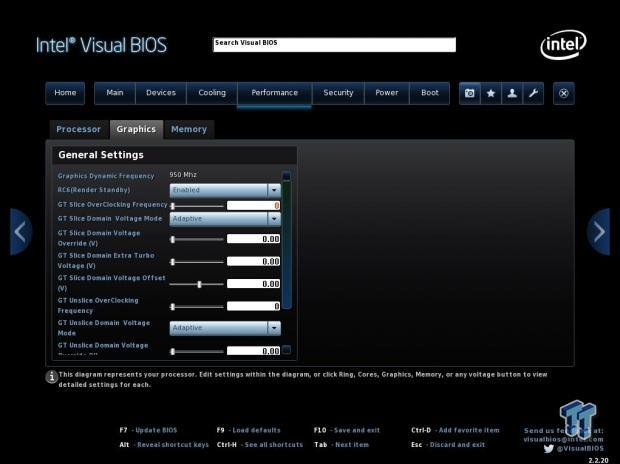Click the screenshot camera icon

pyautogui.click(x=470, y=93)
